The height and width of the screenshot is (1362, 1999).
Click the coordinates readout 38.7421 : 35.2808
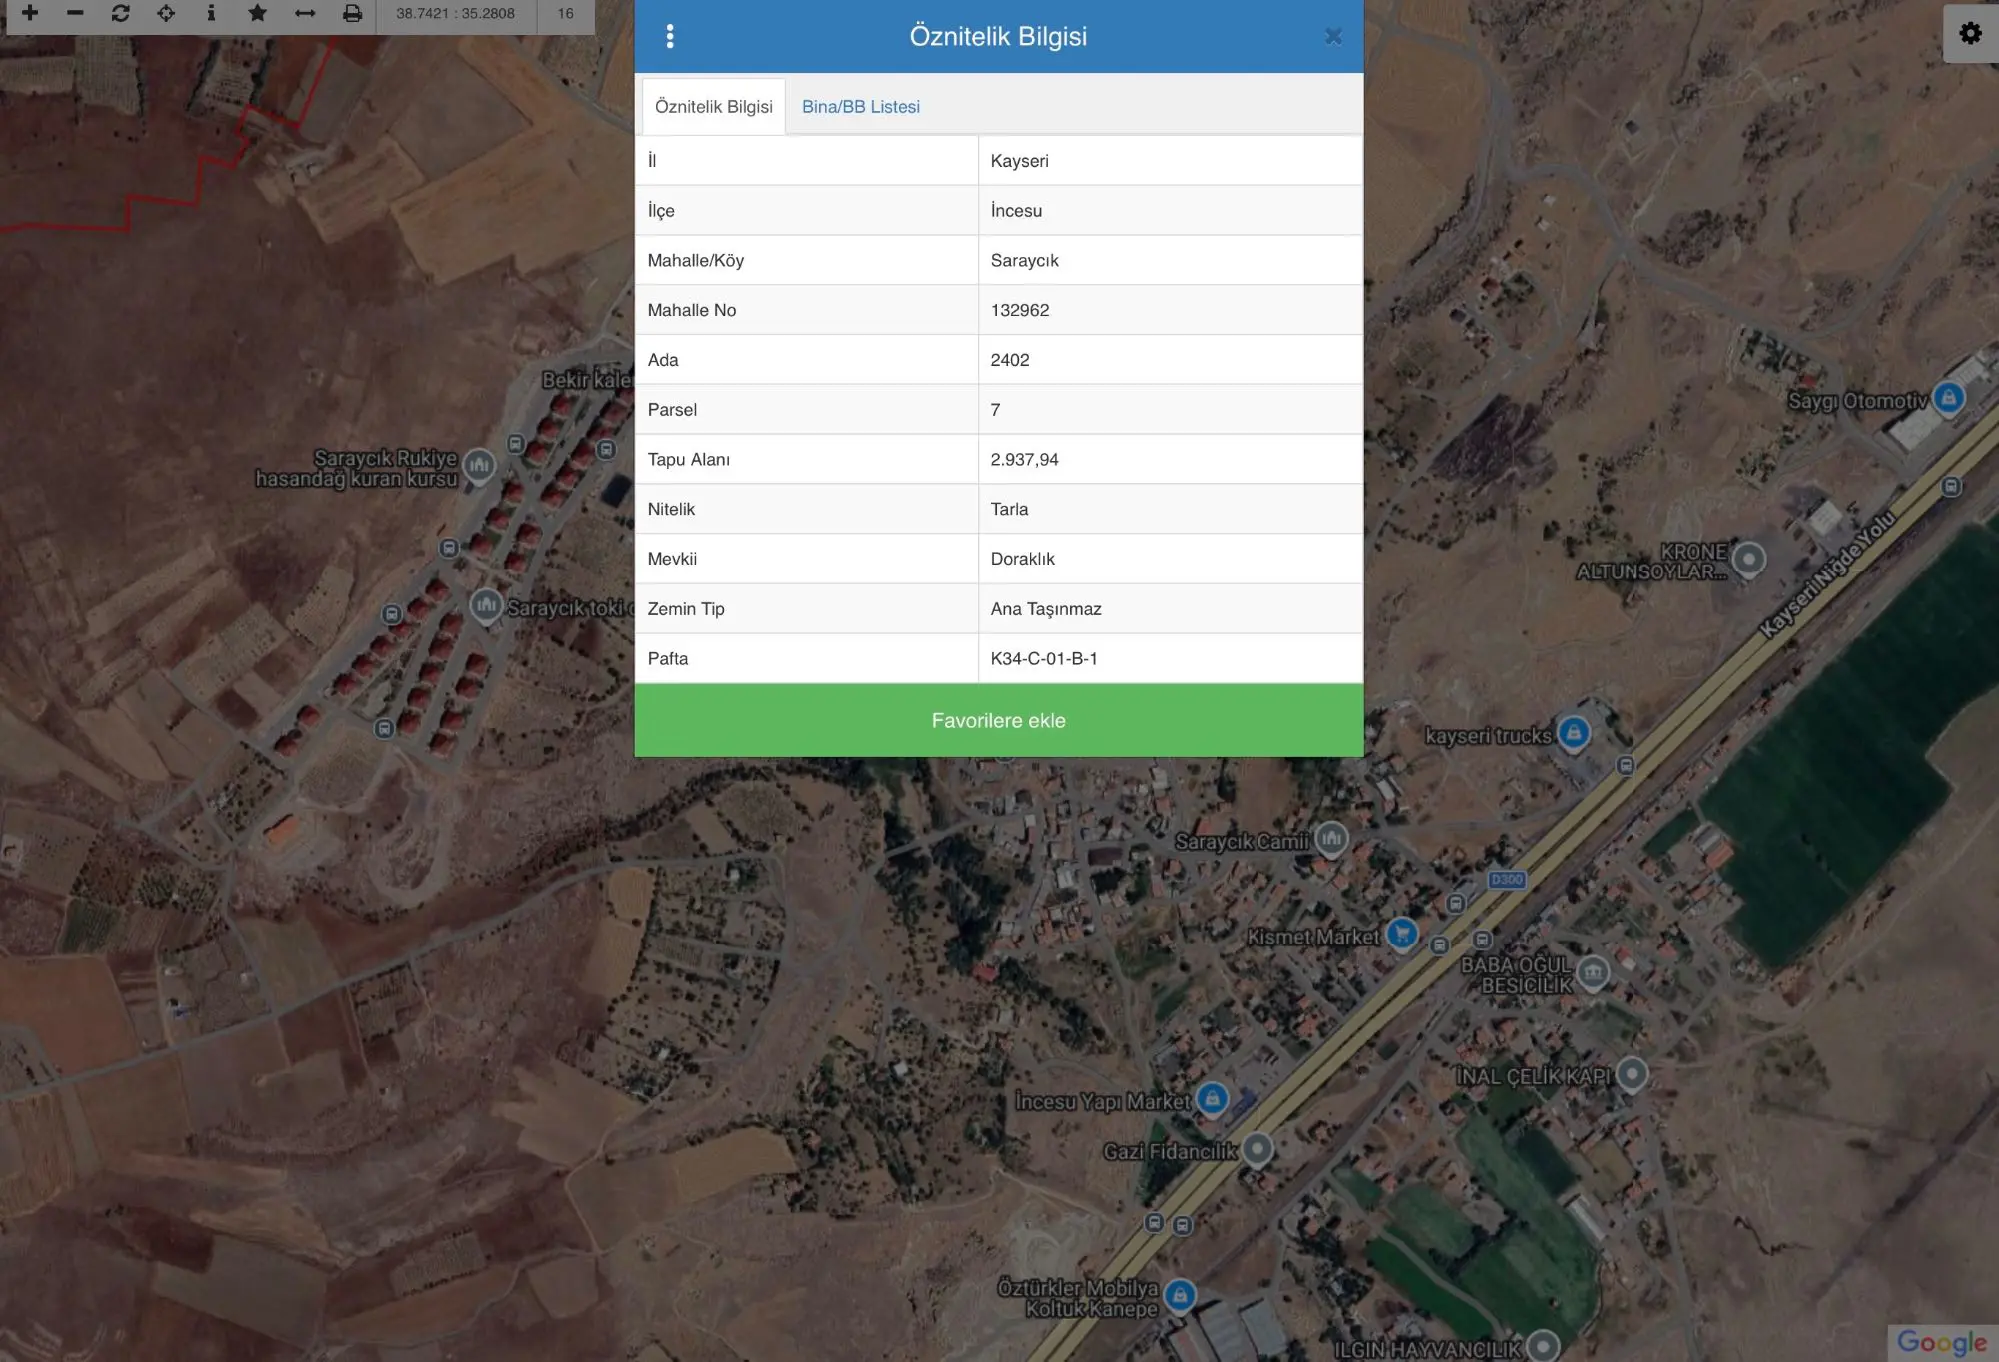point(455,13)
